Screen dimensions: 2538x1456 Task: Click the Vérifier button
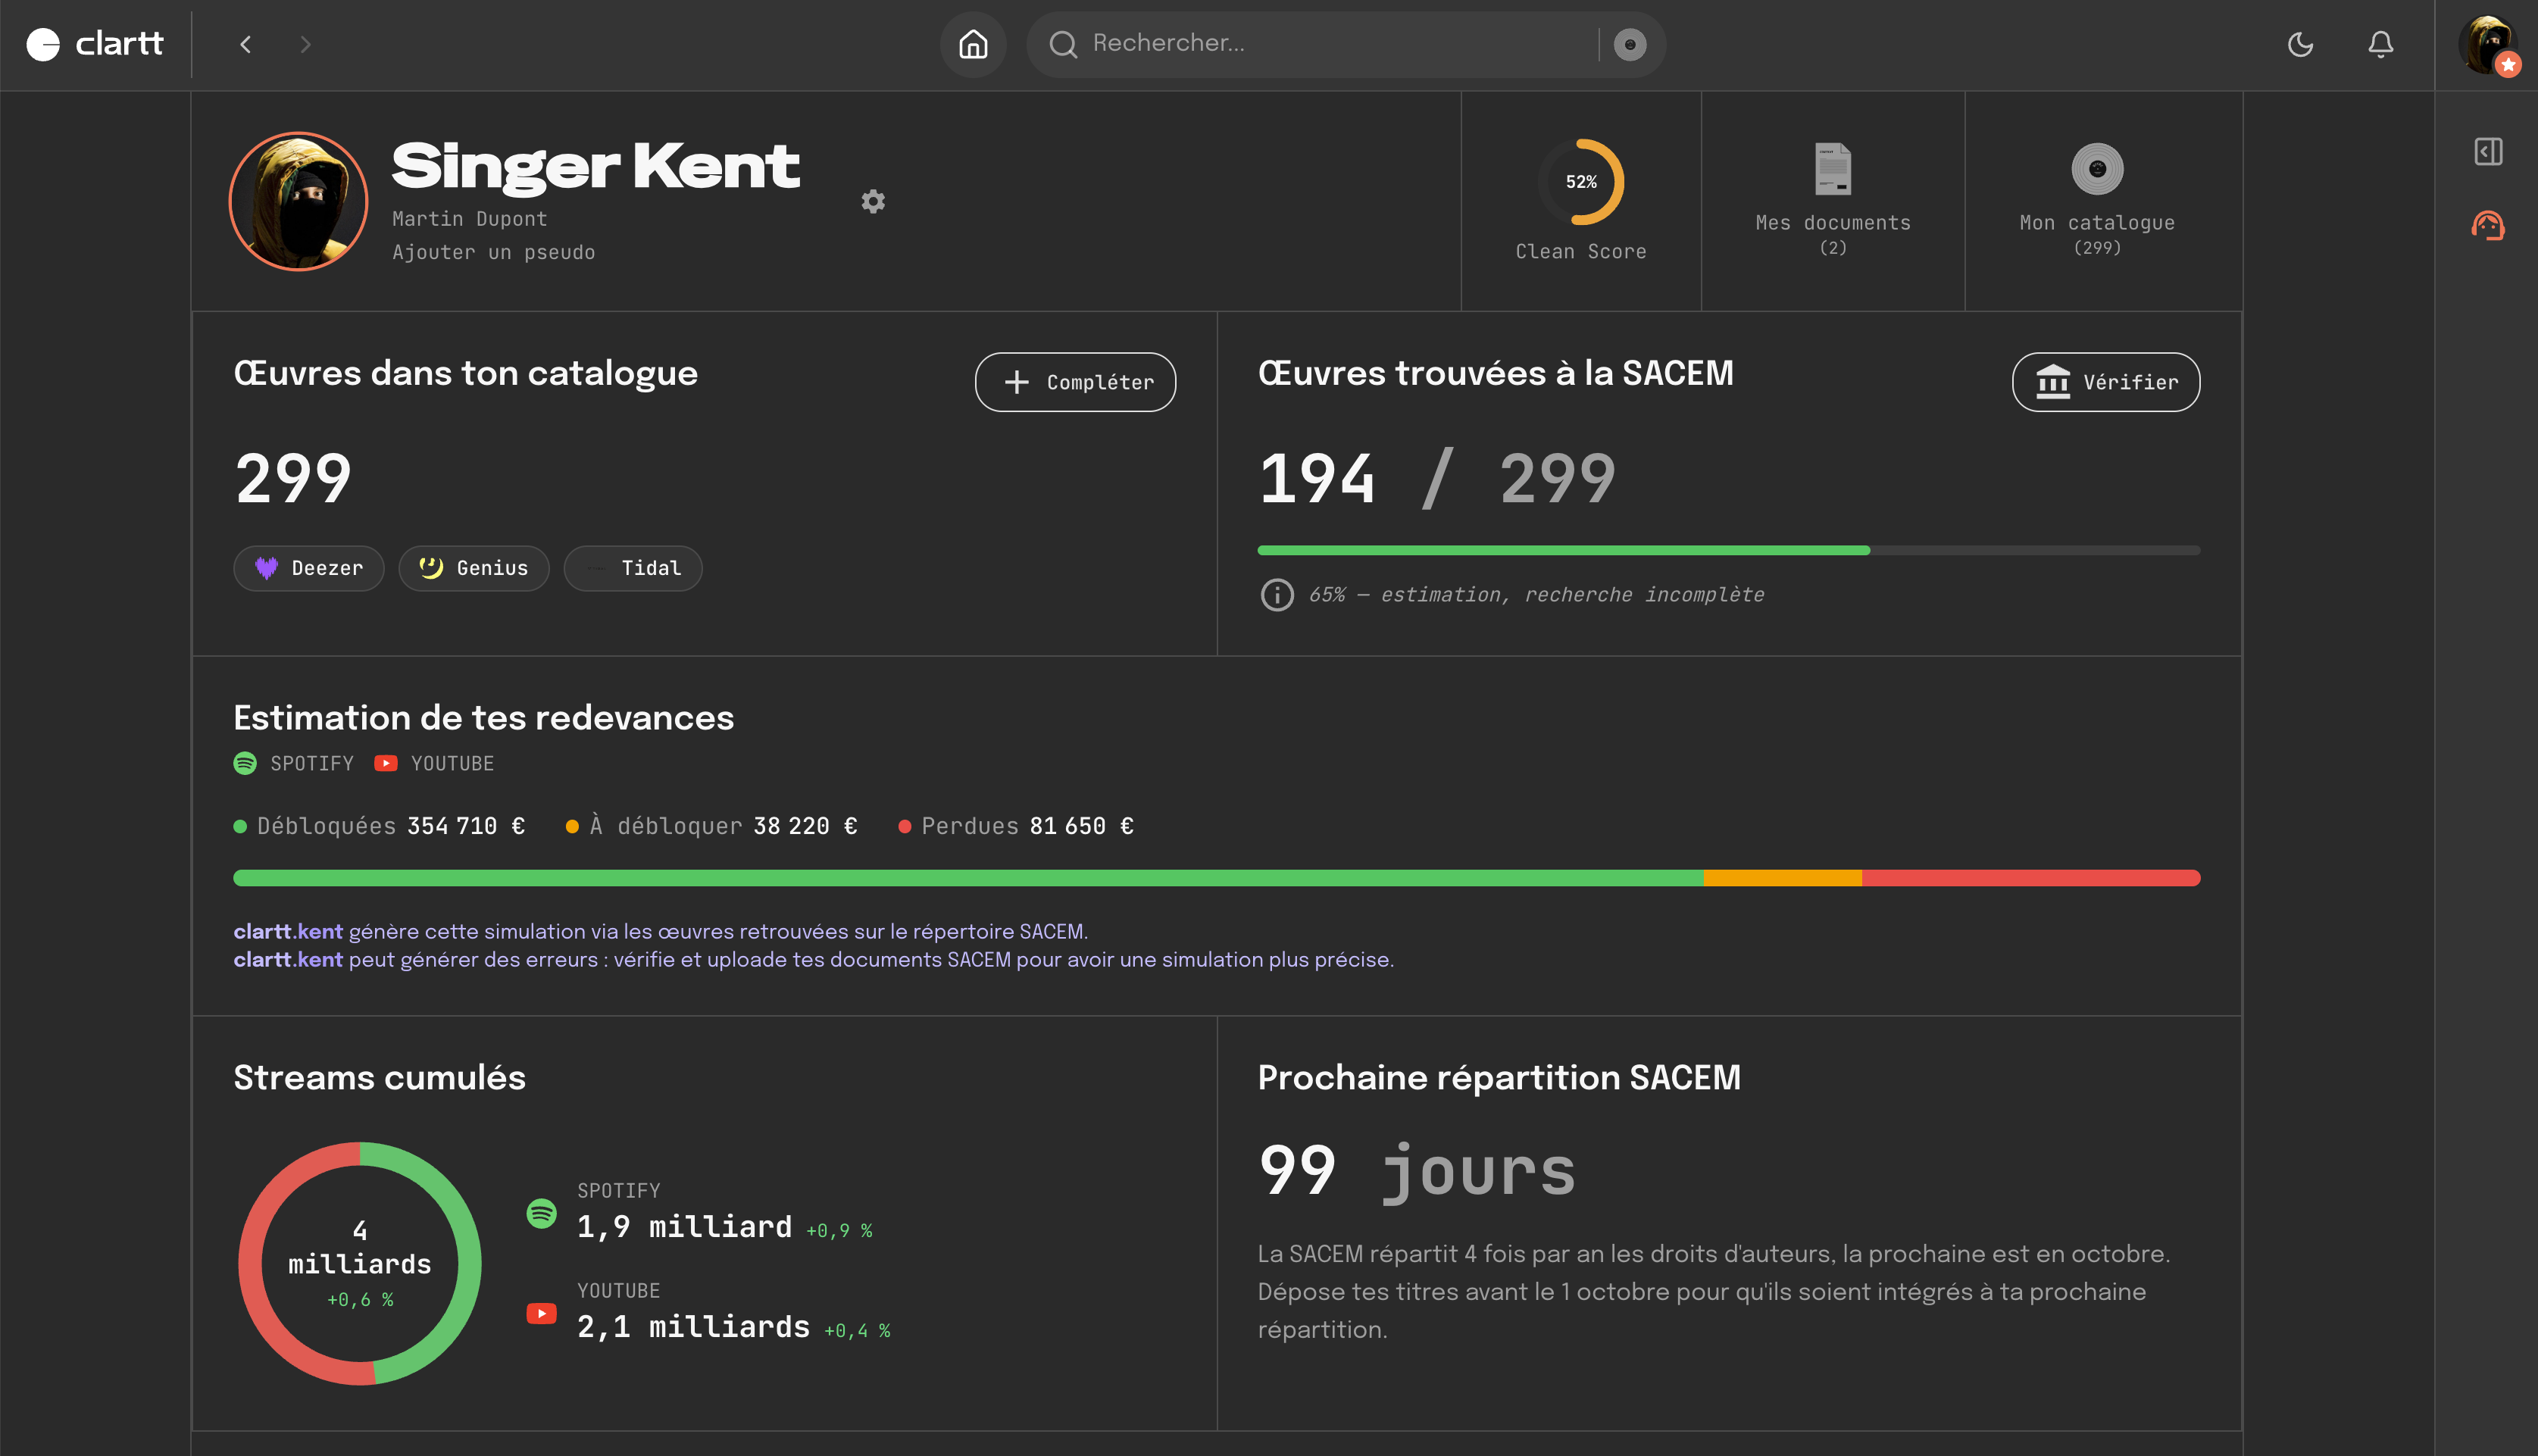pos(2105,382)
